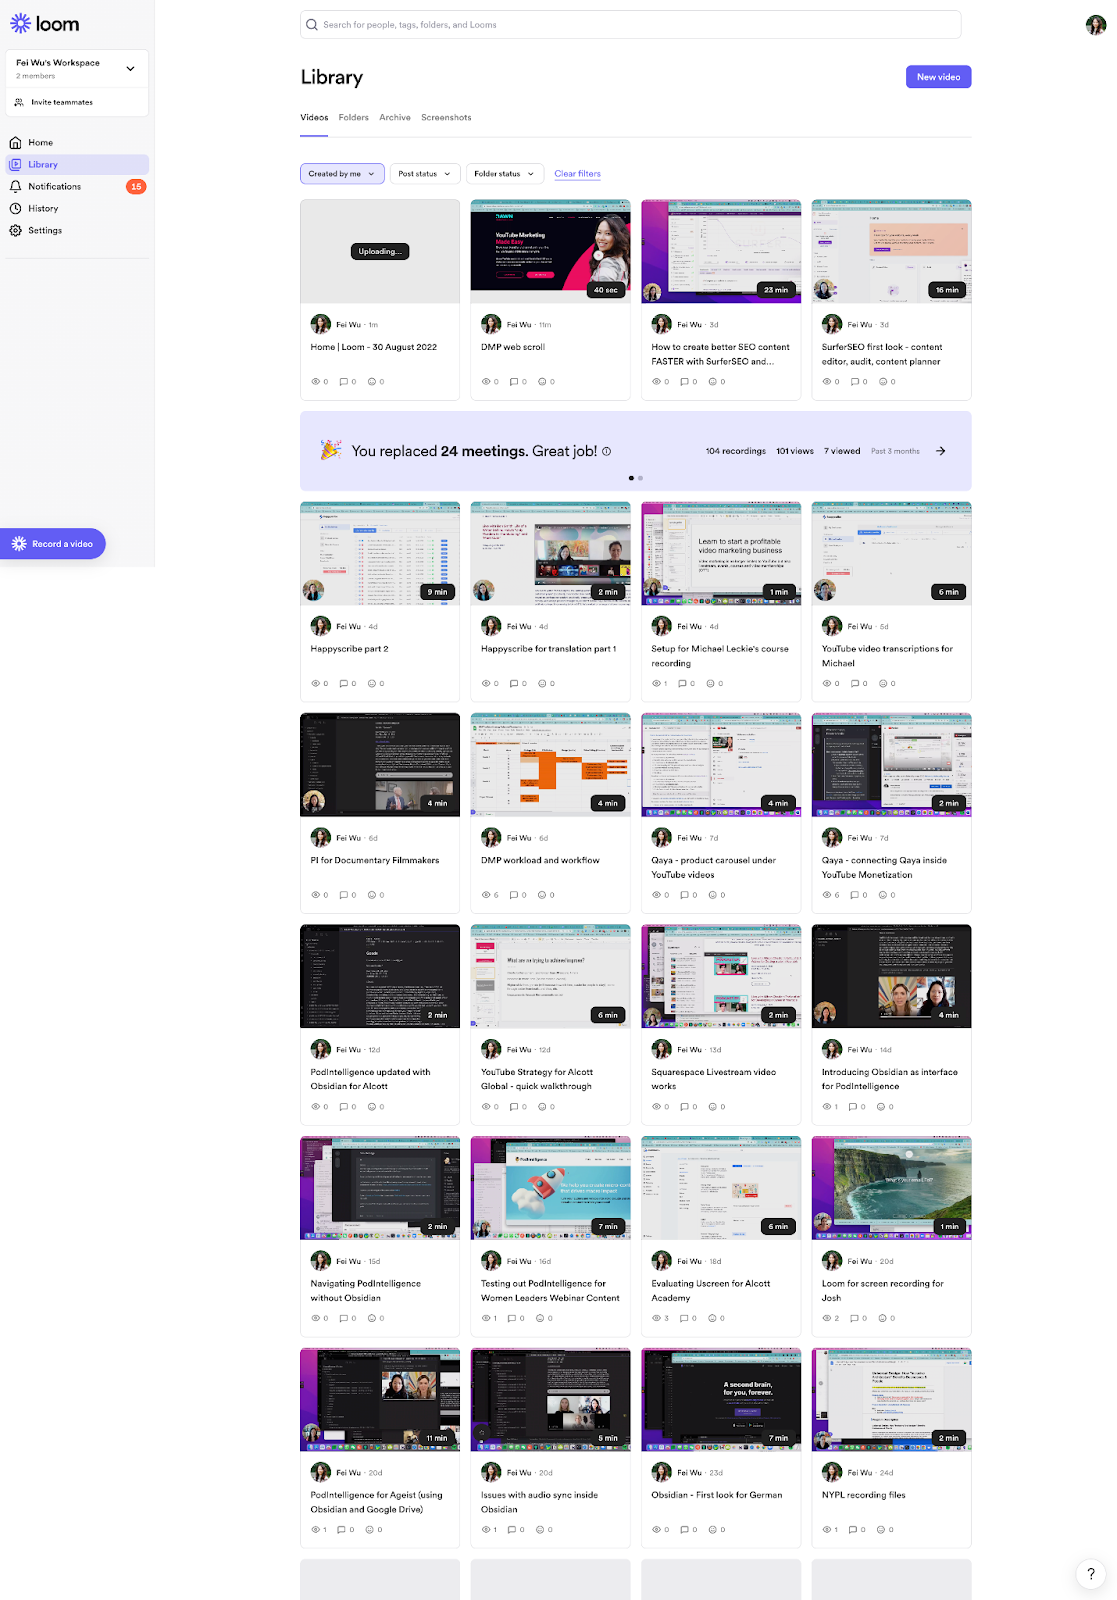Click the Library sidebar icon
This screenshot has height=1600, width=1117.
coord(15,164)
